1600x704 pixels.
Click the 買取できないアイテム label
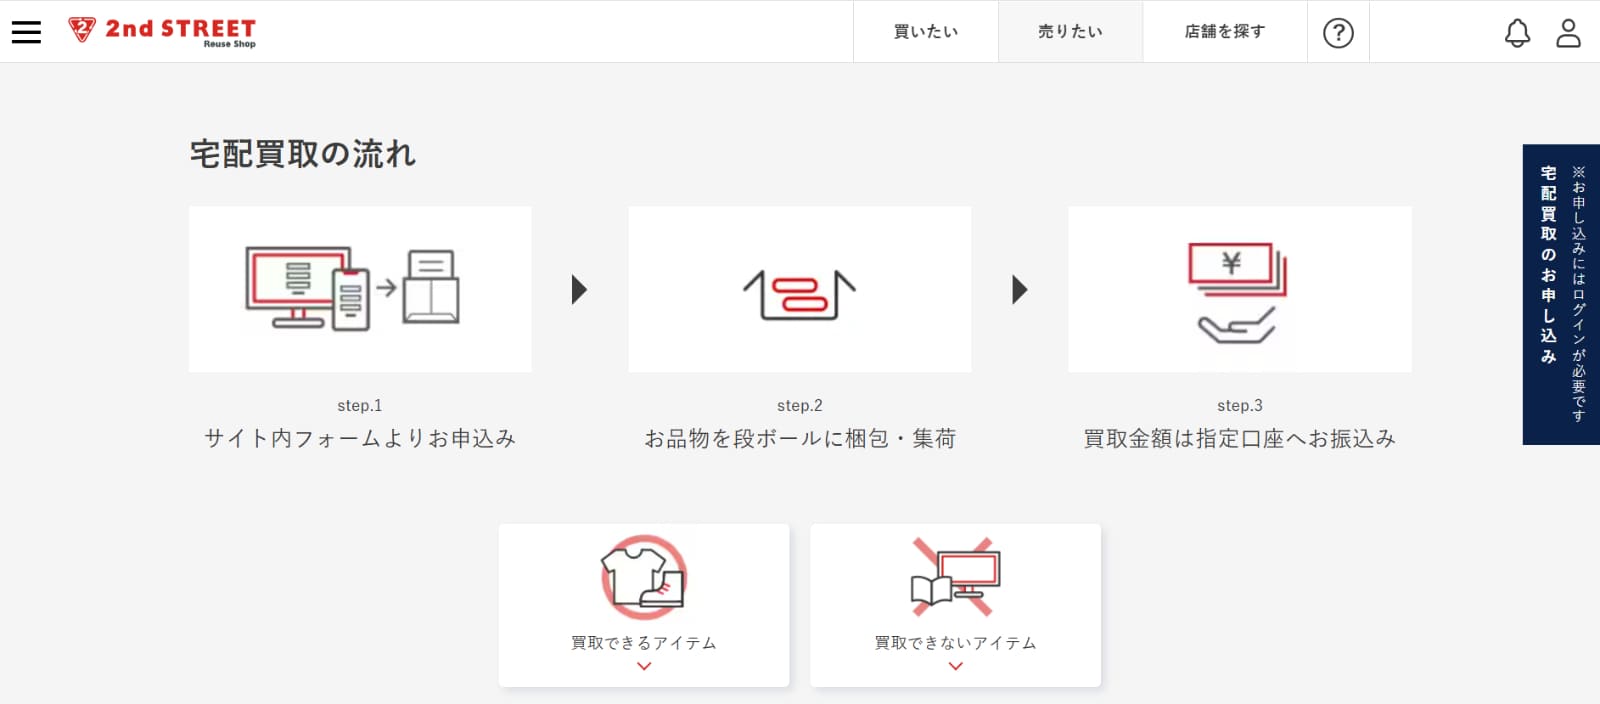point(955,643)
